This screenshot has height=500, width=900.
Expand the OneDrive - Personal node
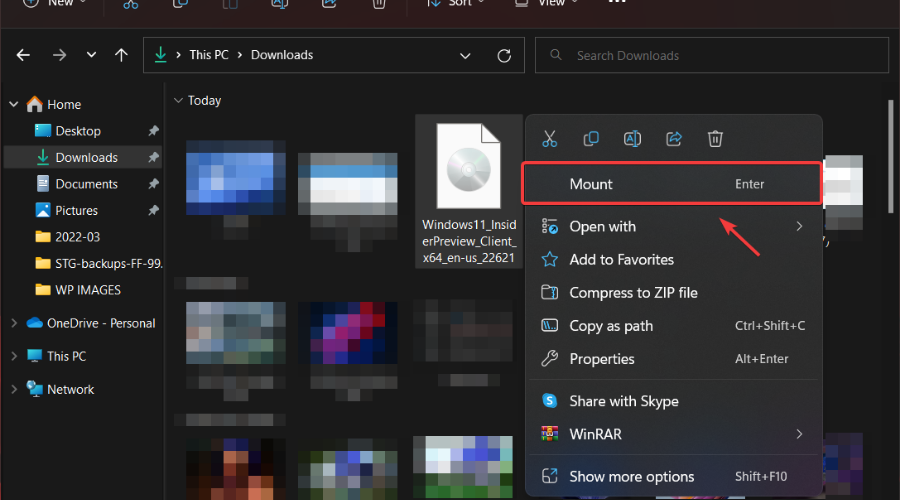[x=14, y=323]
